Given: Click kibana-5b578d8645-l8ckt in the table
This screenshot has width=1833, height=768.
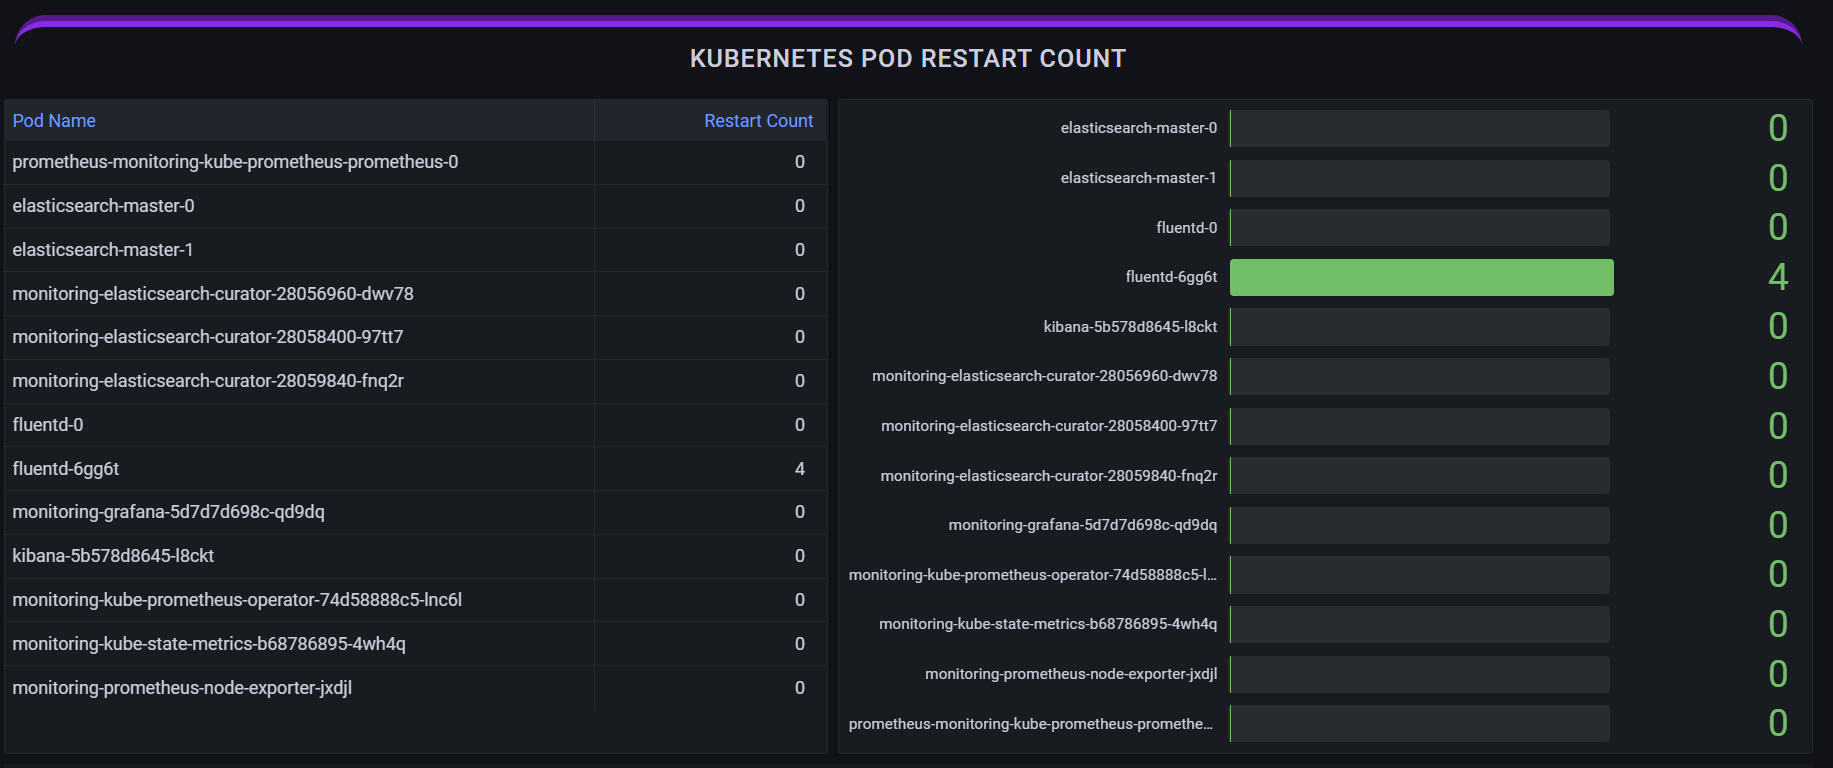Looking at the screenshot, I should 113,556.
